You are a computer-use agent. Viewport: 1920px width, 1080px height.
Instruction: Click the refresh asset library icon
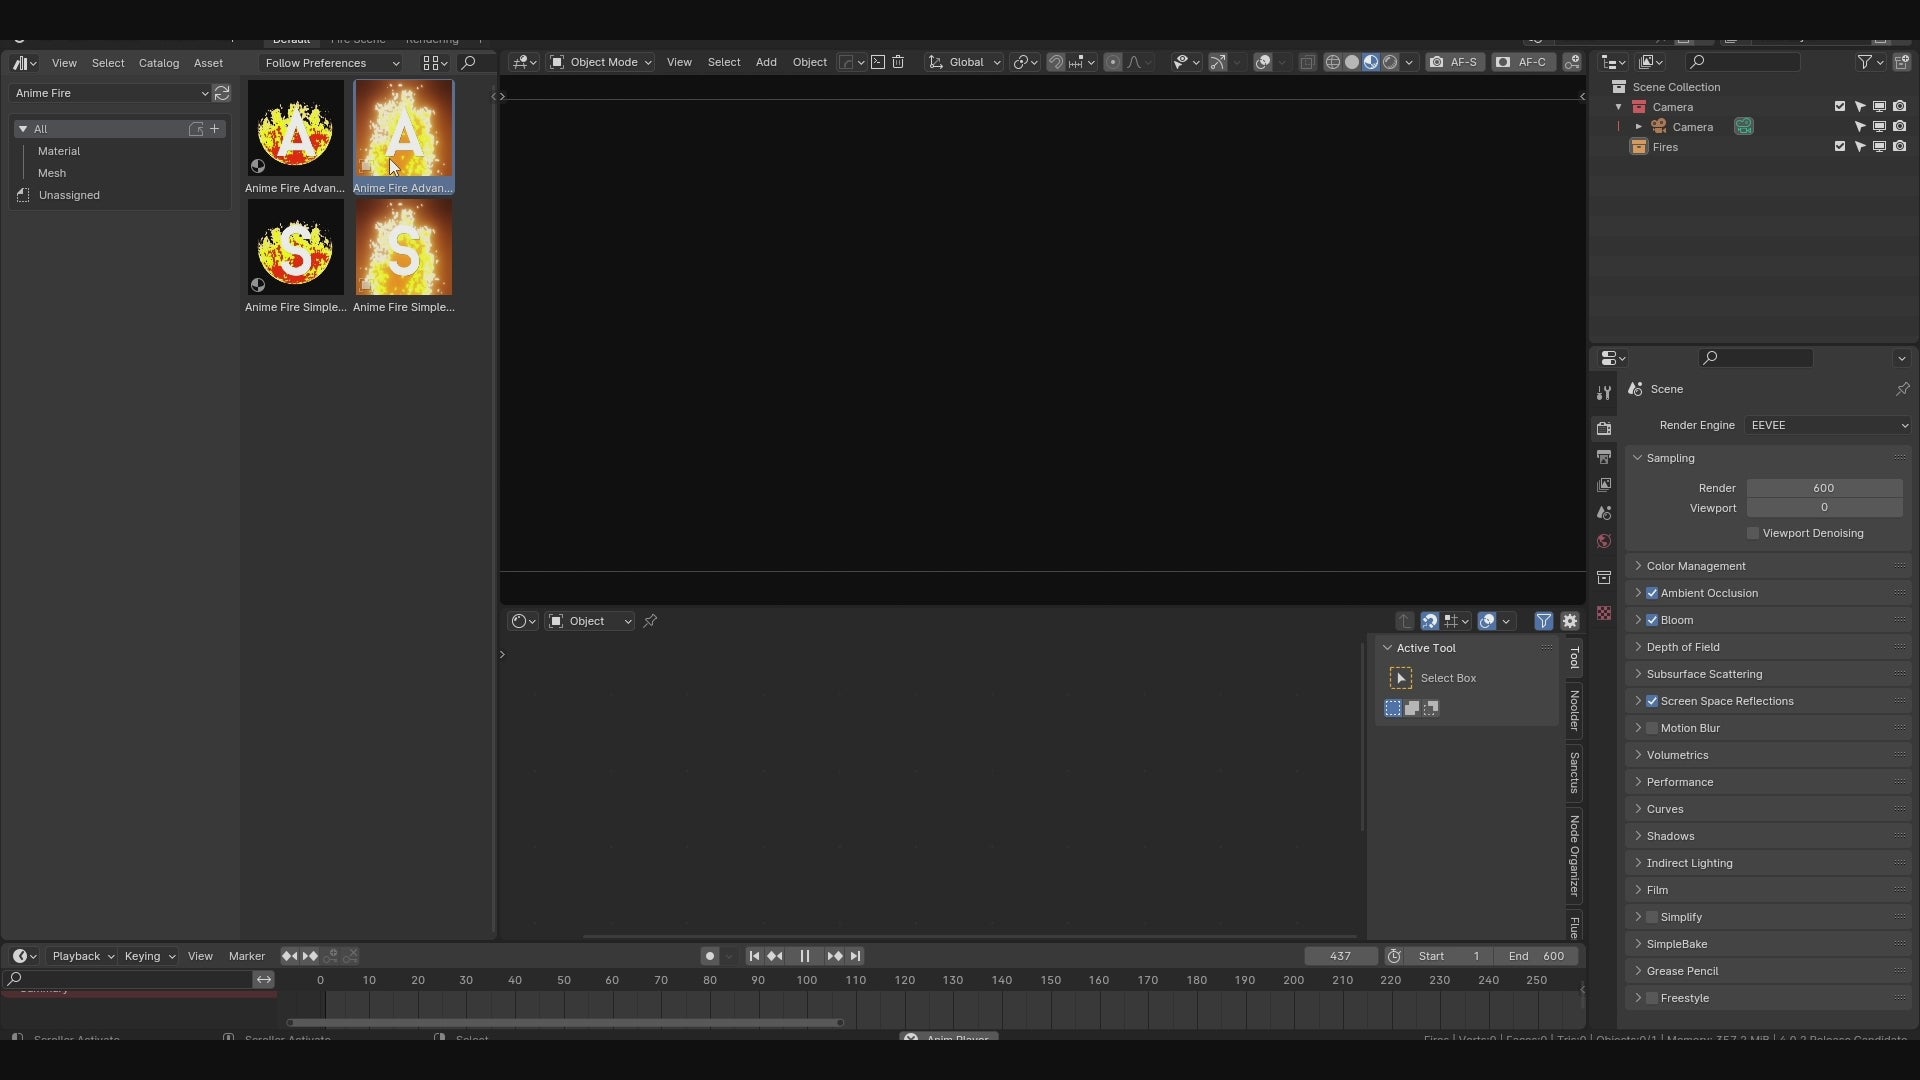coord(222,93)
